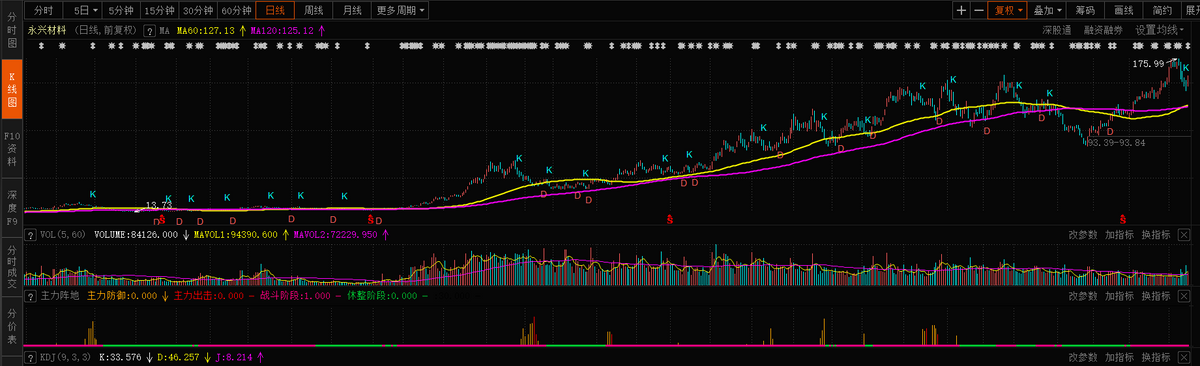Click 加指标 in VOL panel
This screenshot has width=1200, height=366.
point(1120,235)
